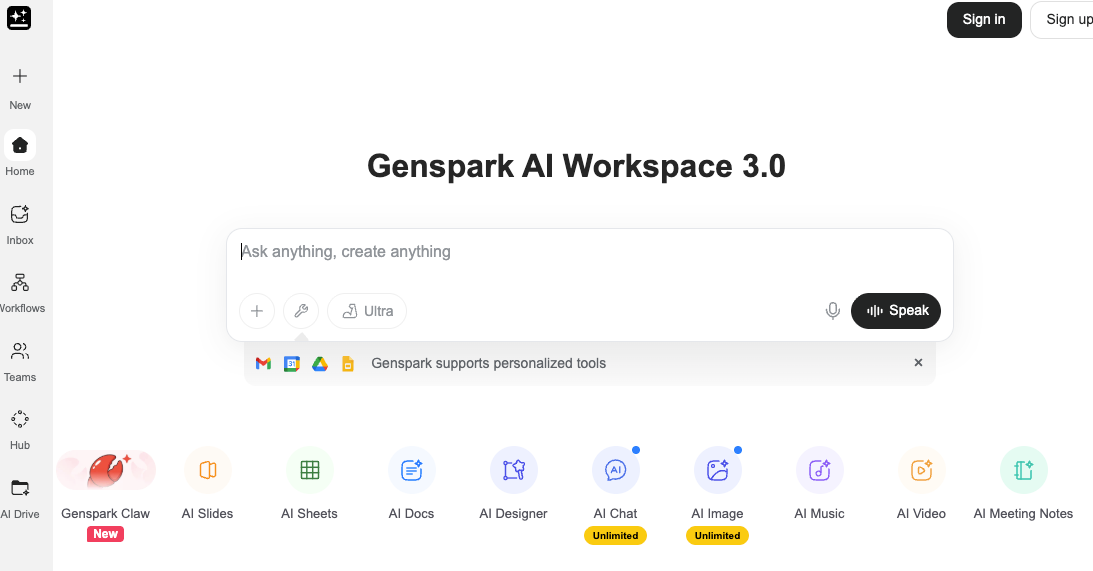Viewport: 1093px width, 571px height.
Task: Open AI Video tool
Action: coord(921,484)
